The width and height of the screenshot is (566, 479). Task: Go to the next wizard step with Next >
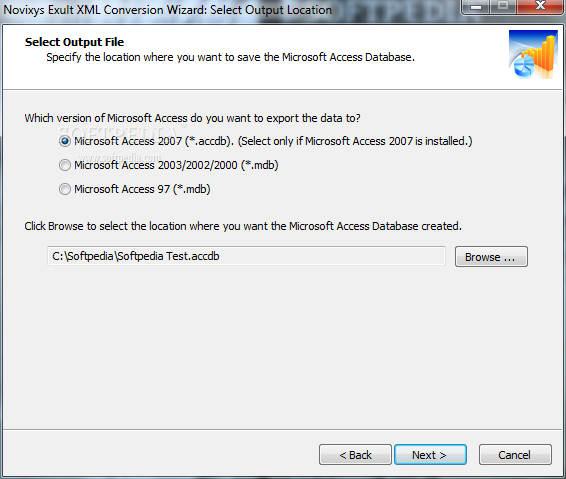(430, 454)
